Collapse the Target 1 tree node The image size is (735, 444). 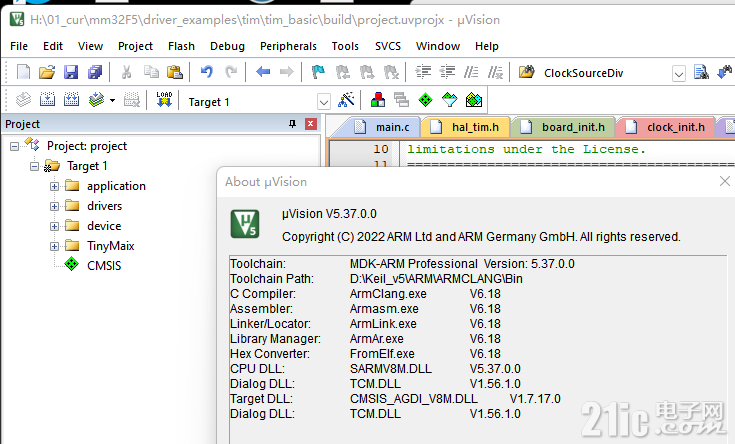pos(34,166)
